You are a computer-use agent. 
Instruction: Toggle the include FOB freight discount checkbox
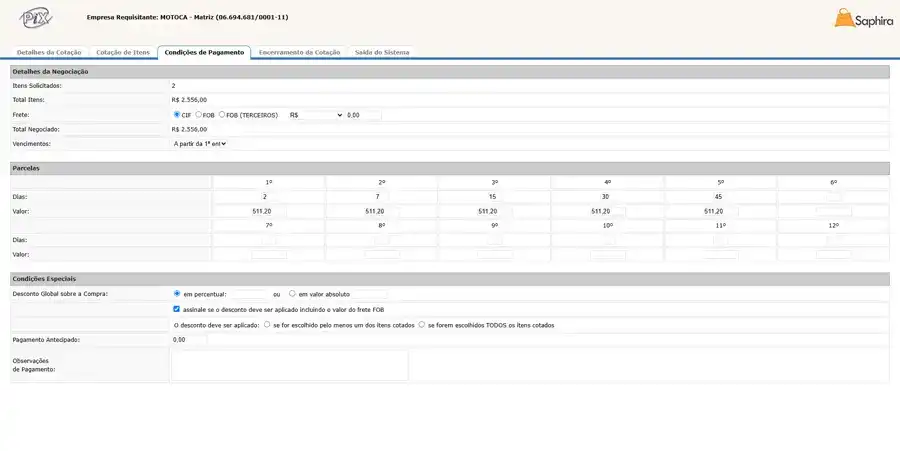pyautogui.click(x=177, y=310)
